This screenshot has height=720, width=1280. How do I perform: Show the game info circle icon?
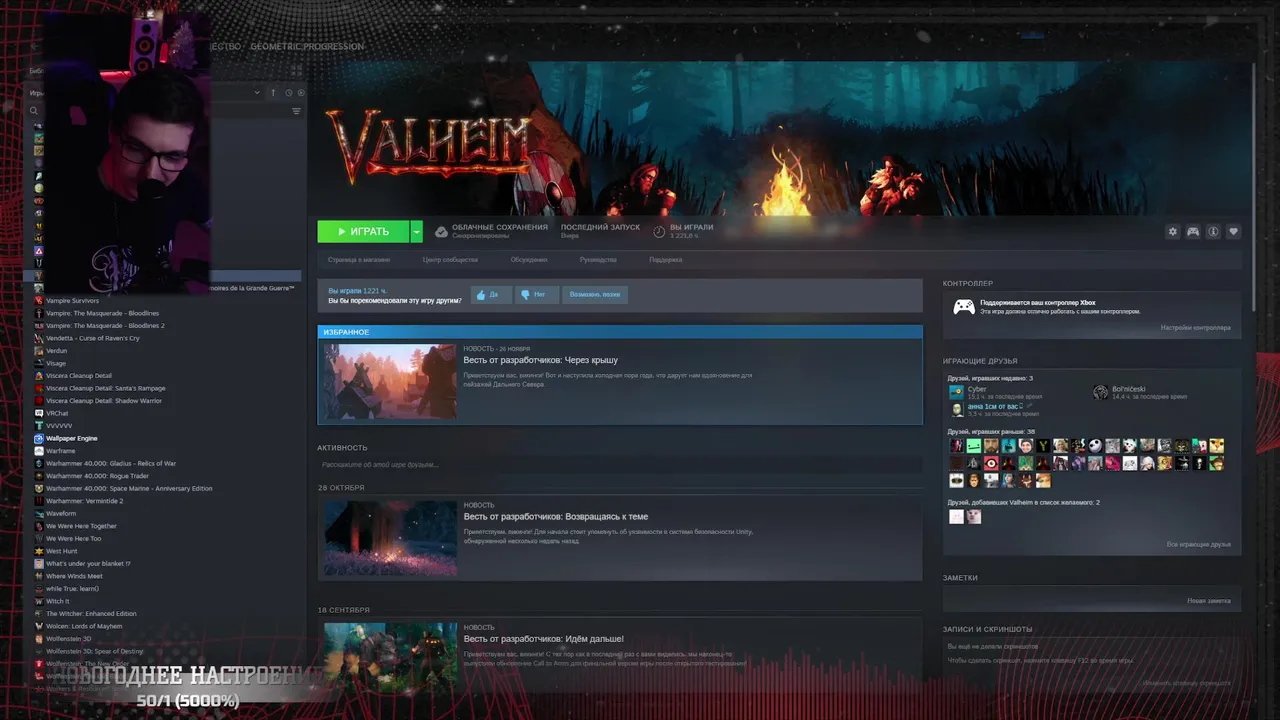pos(1213,231)
